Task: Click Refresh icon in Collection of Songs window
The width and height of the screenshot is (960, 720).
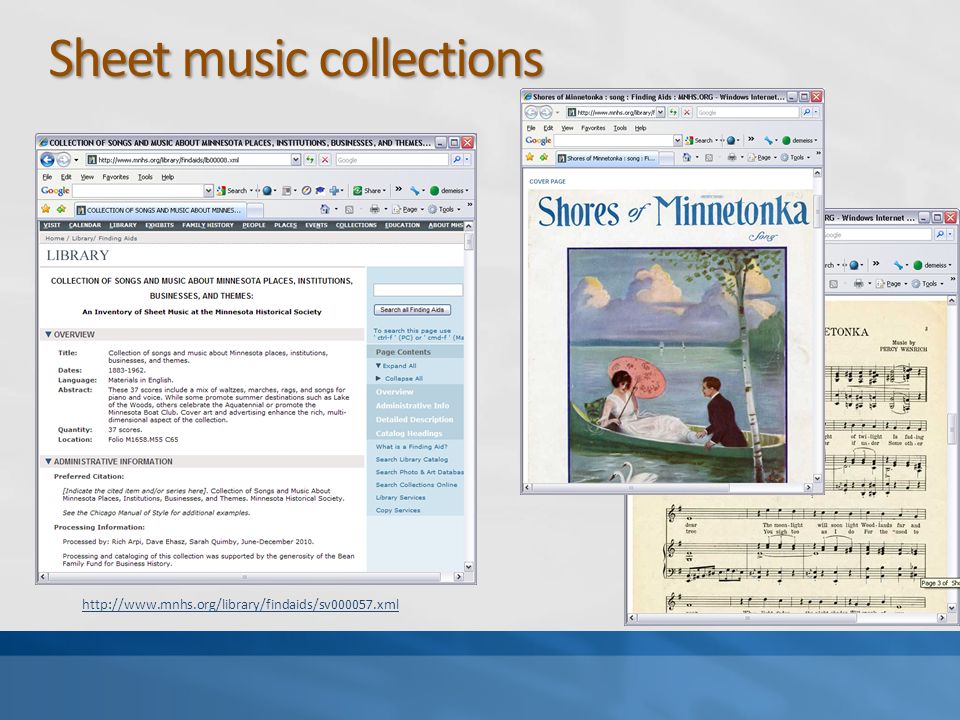Action: (310, 160)
